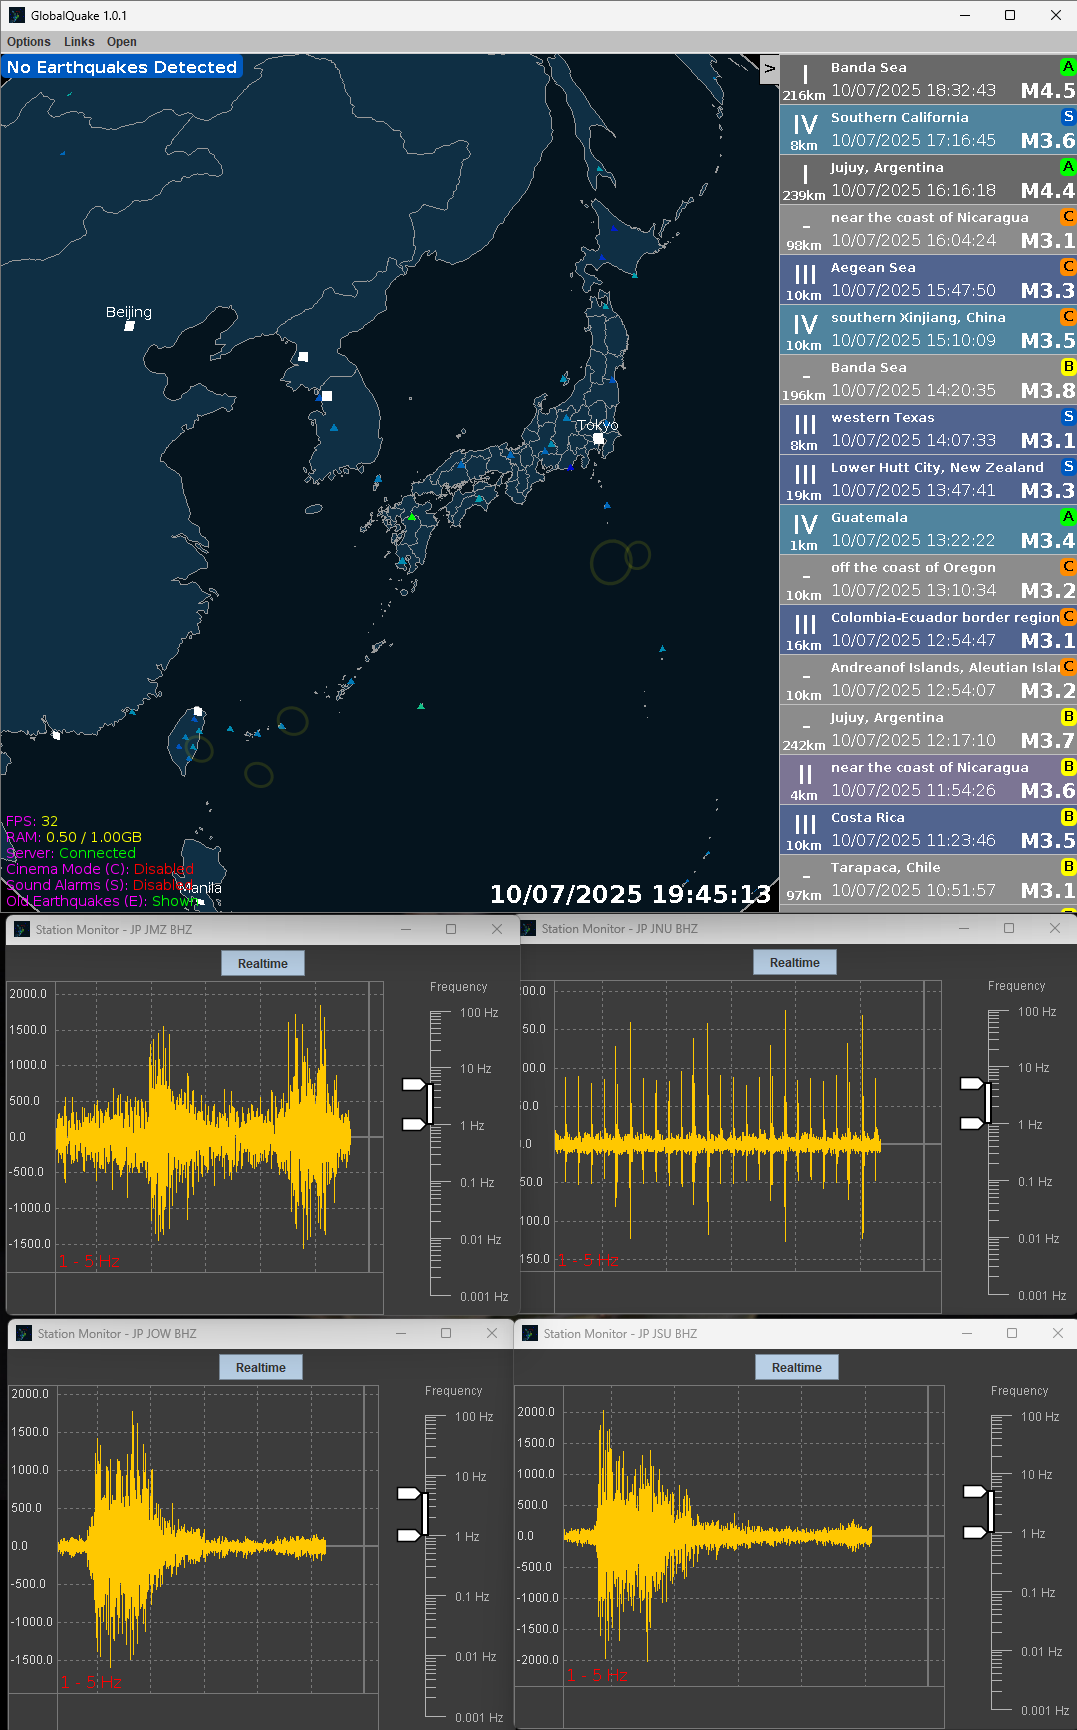This screenshot has width=1077, height=1730.
Task: Click Server: Connected status text
Action: click(71, 853)
